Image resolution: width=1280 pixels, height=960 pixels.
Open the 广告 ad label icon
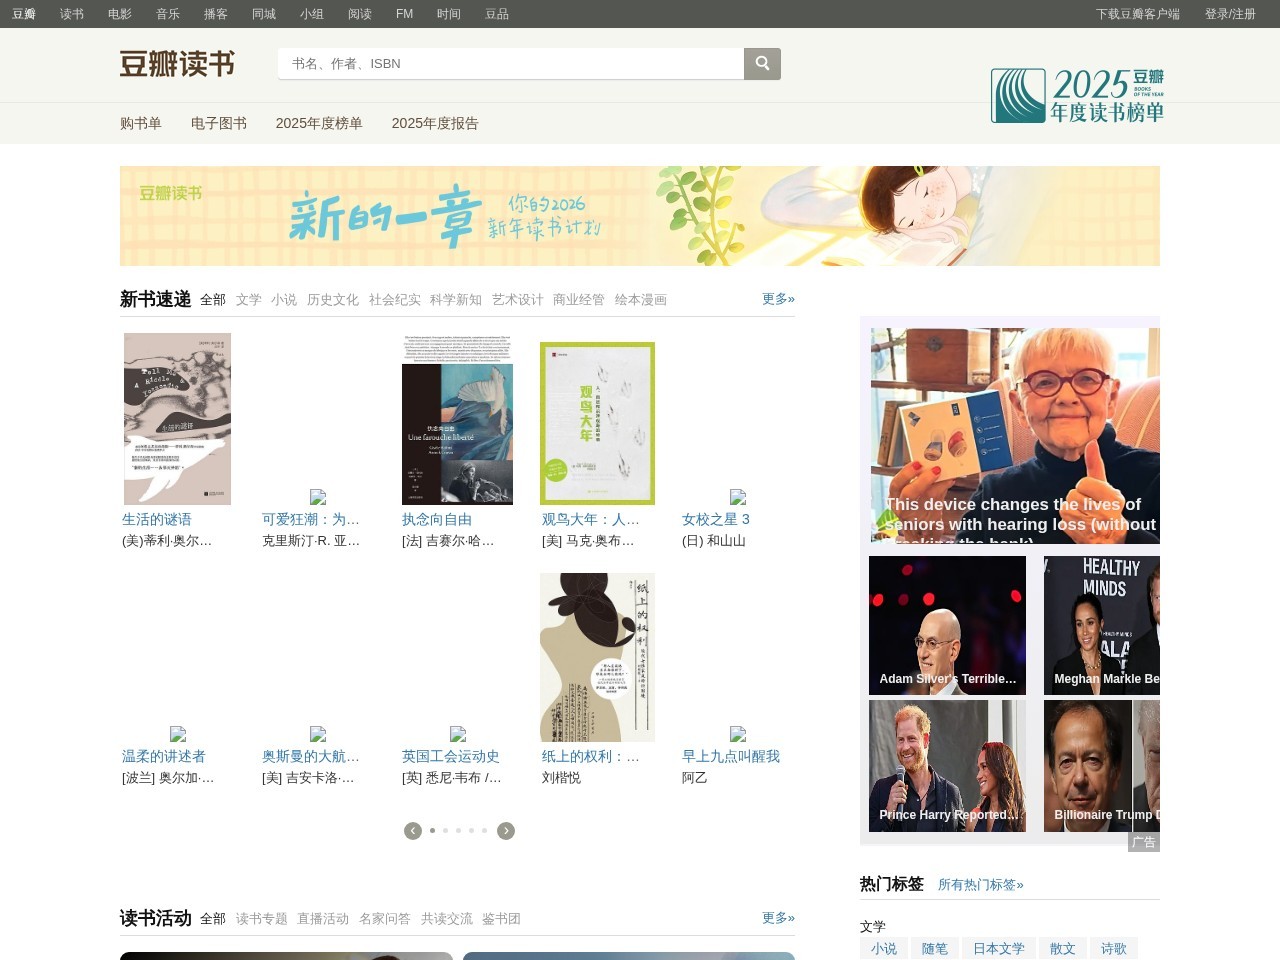coord(1144,842)
